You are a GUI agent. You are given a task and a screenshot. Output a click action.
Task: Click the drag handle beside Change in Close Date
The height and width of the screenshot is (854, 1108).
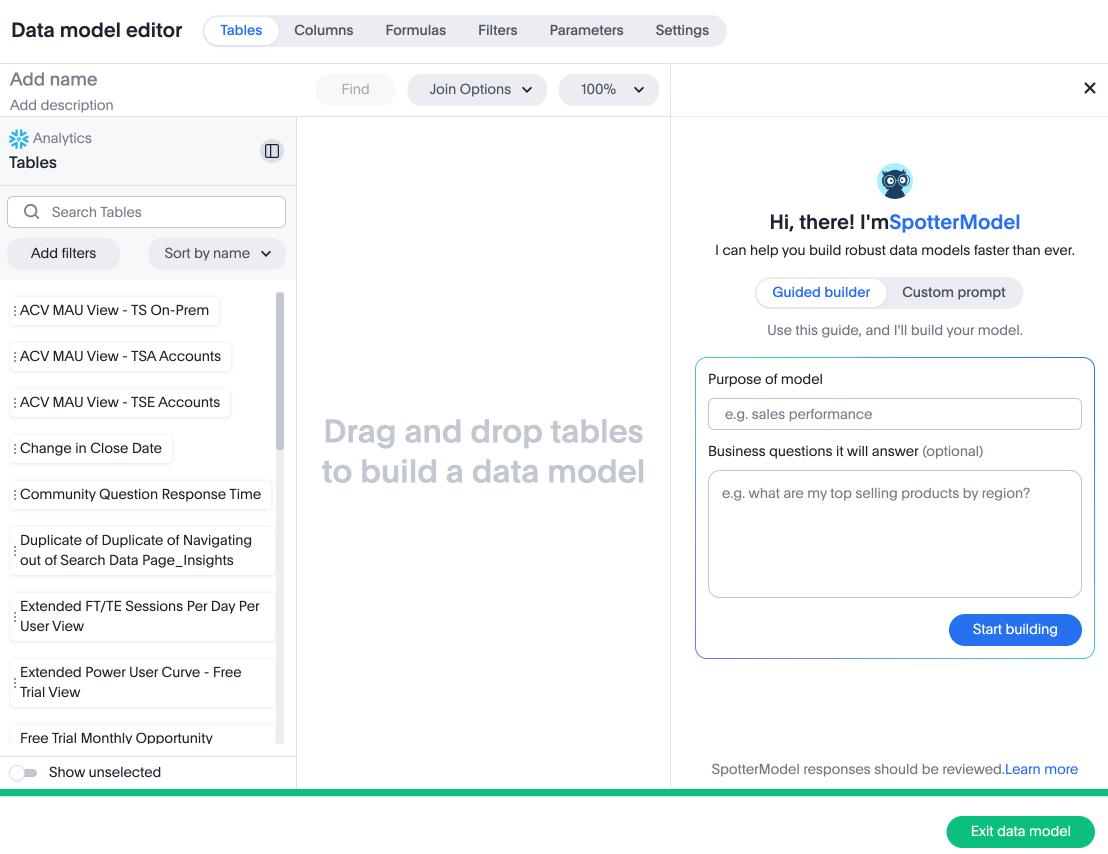[12, 448]
